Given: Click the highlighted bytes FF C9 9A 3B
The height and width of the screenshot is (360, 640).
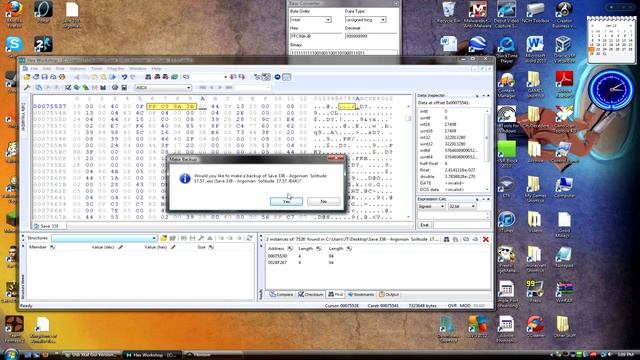Looking at the screenshot, I should (x=171, y=106).
